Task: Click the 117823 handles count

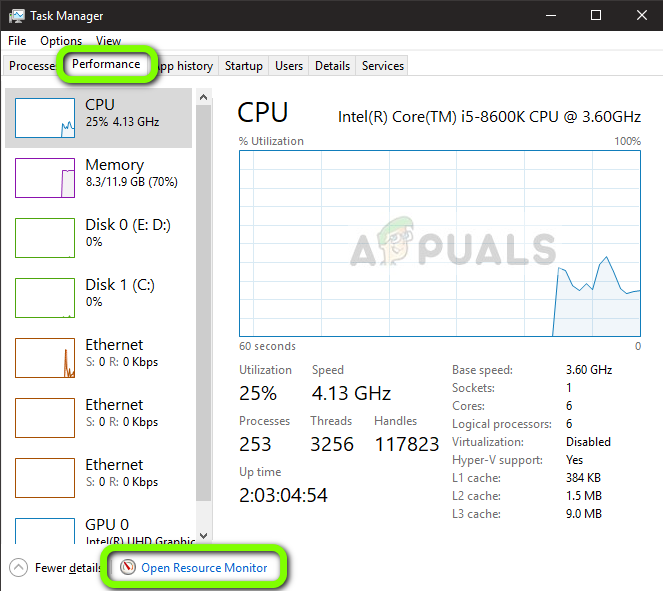Action: click(407, 444)
